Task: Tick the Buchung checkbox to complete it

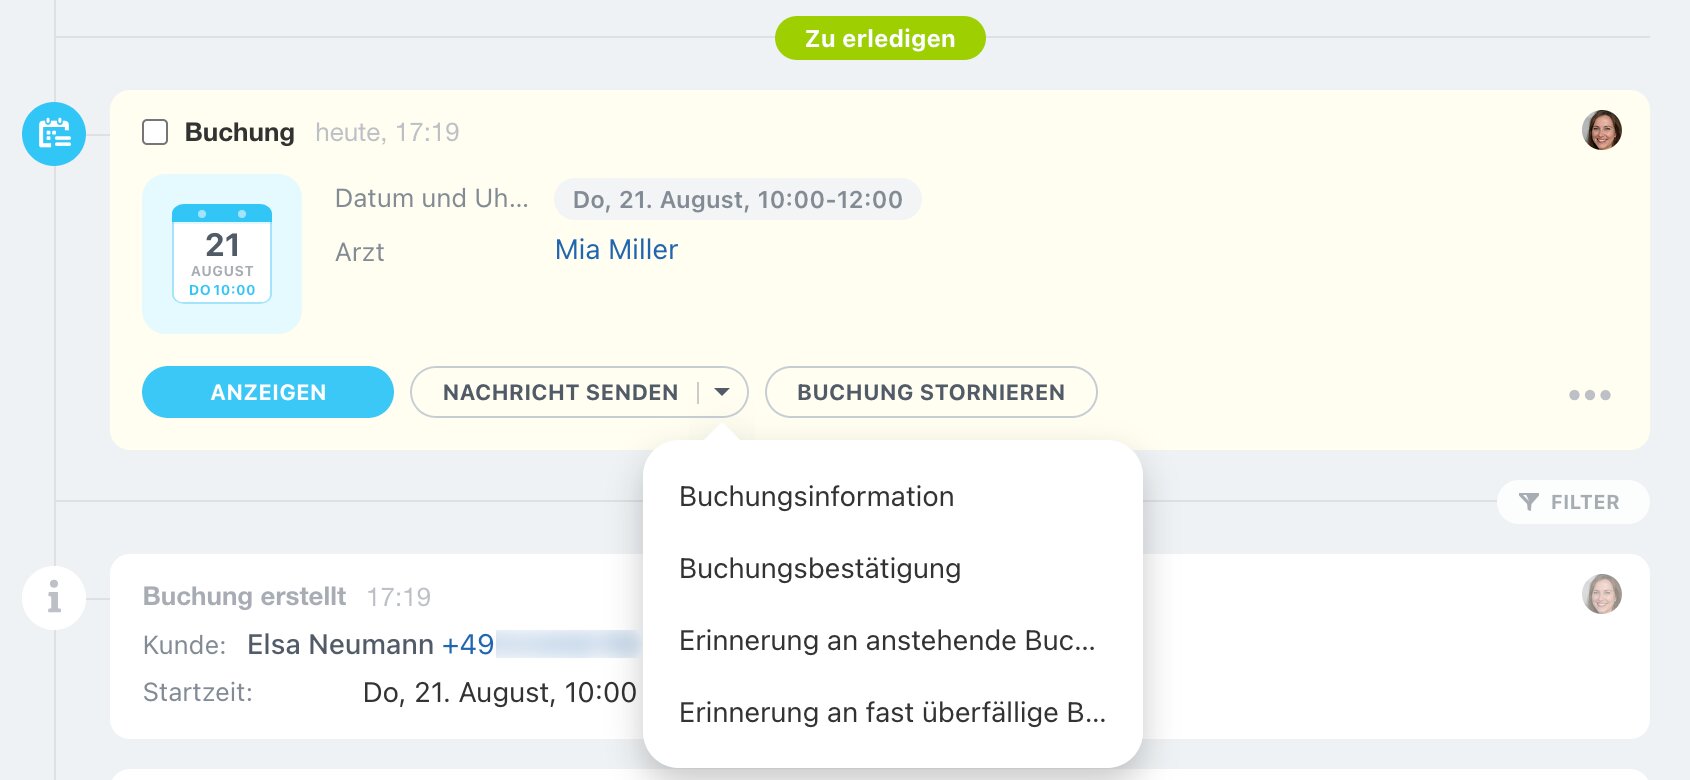Action: 155,132
